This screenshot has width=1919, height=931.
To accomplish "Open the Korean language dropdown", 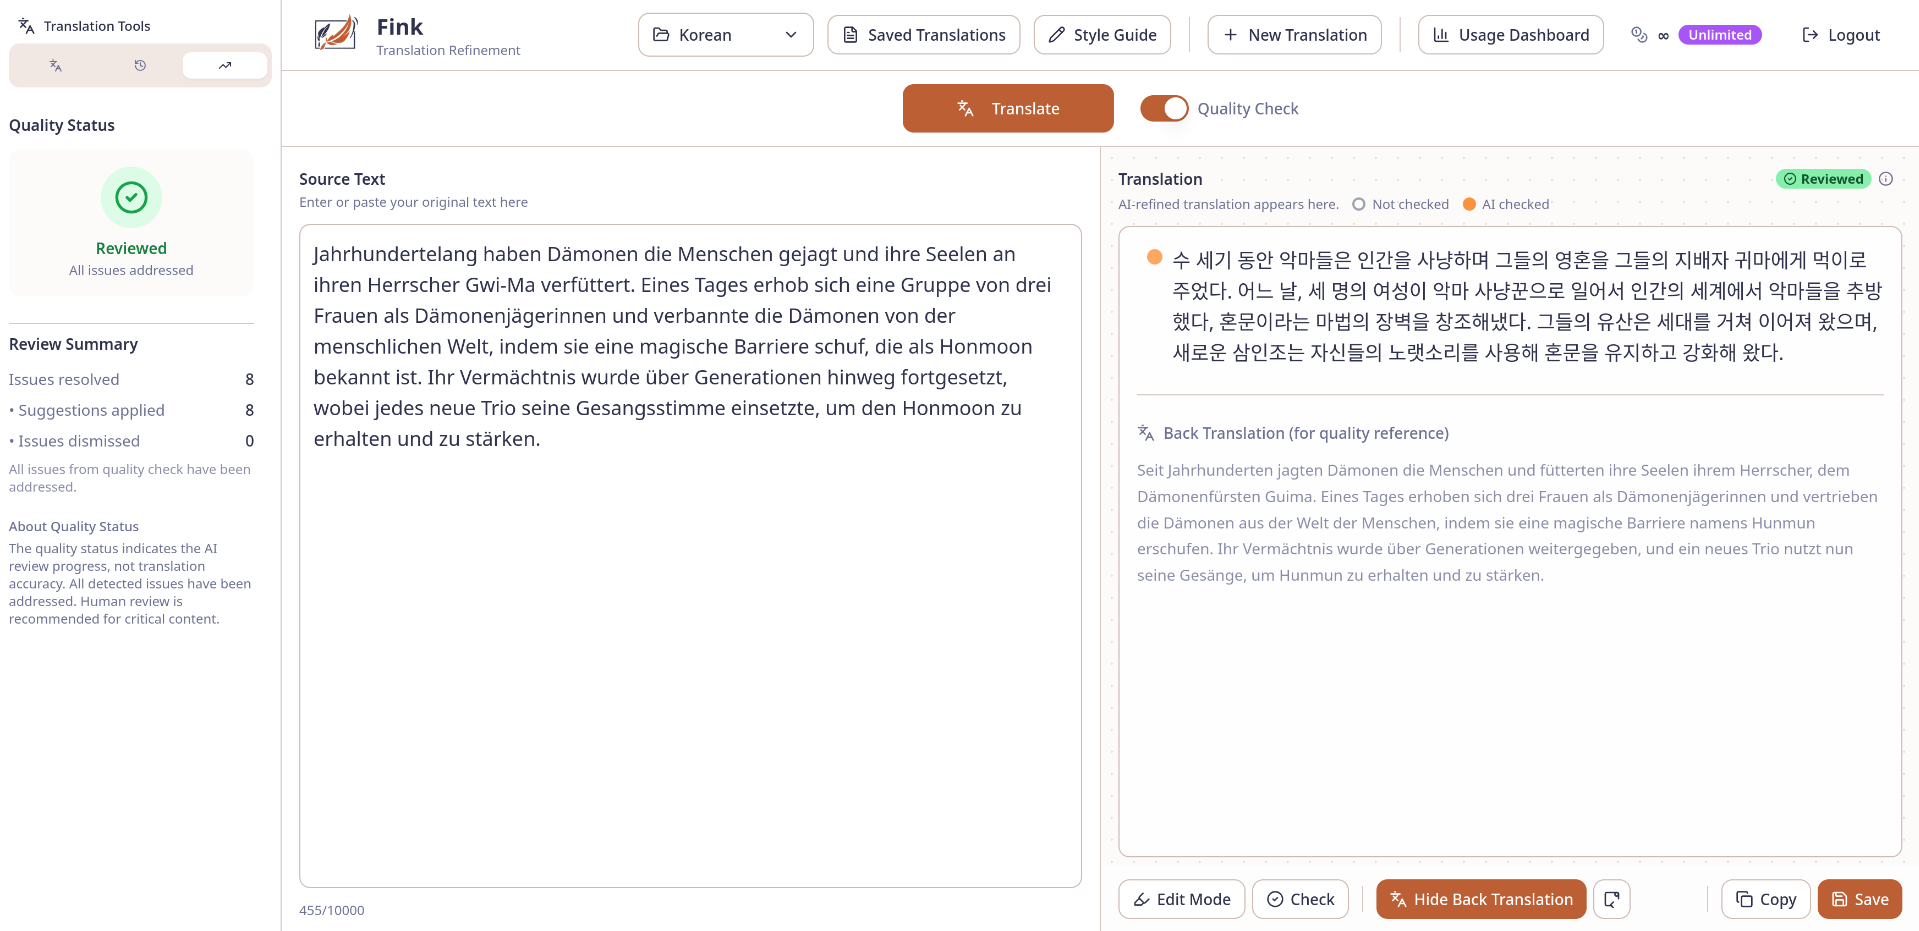I will (x=725, y=34).
